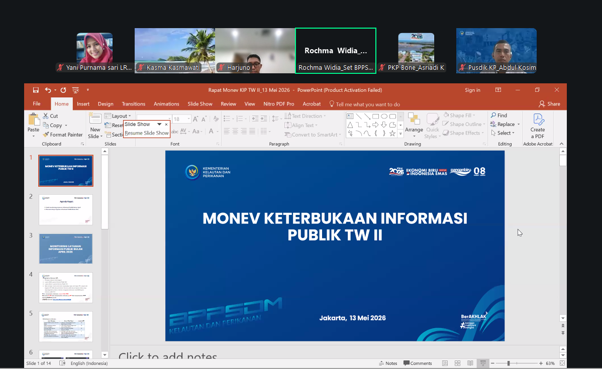Select the Format Painter tool

(x=63, y=135)
